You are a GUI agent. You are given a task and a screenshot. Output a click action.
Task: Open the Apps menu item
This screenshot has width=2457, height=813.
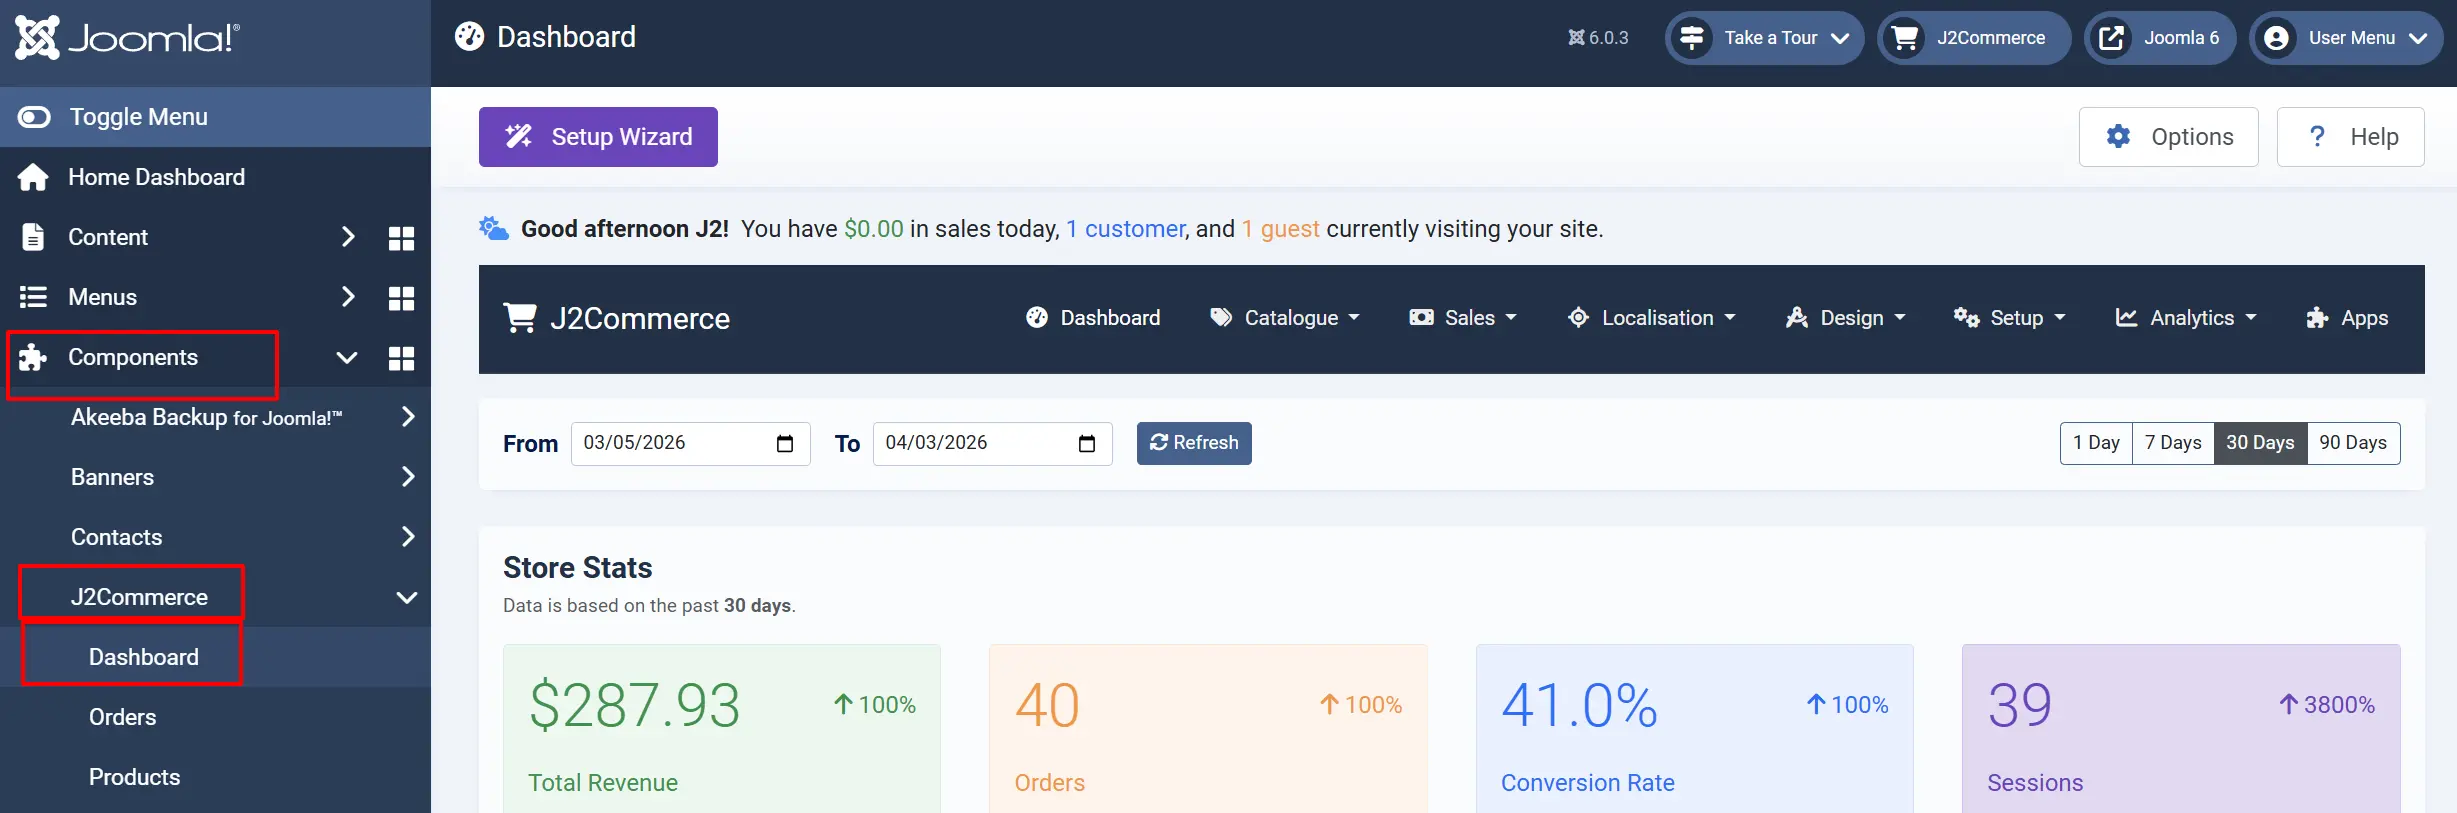(2347, 318)
